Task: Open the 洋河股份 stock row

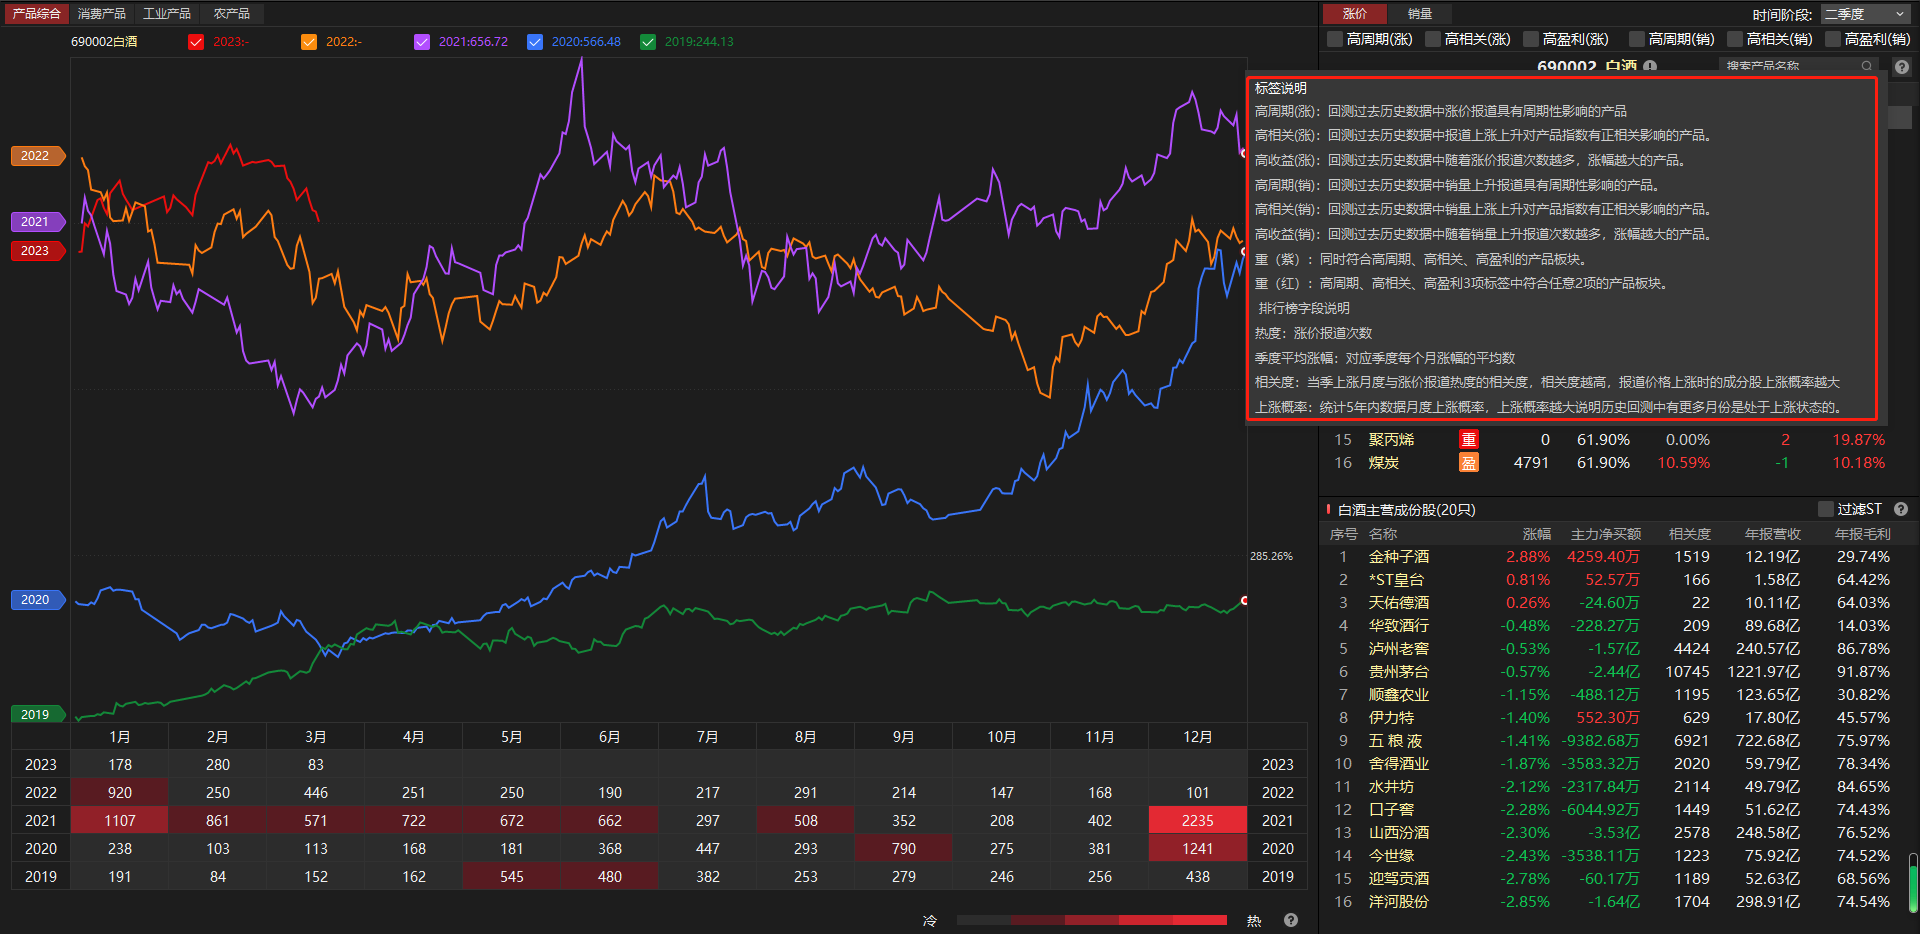Action: [1612, 902]
